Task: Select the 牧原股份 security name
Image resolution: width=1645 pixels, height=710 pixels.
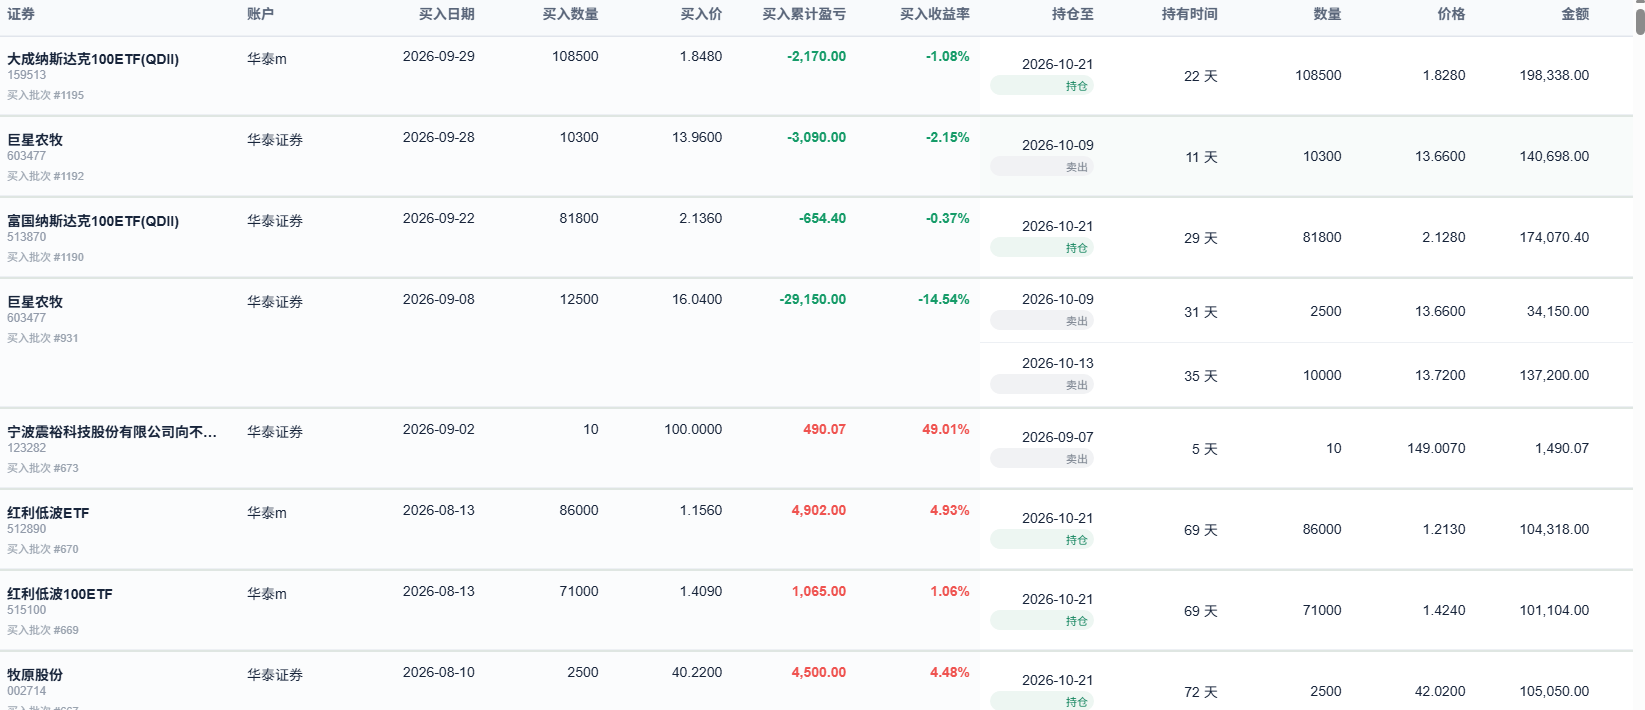Action: (x=35, y=675)
